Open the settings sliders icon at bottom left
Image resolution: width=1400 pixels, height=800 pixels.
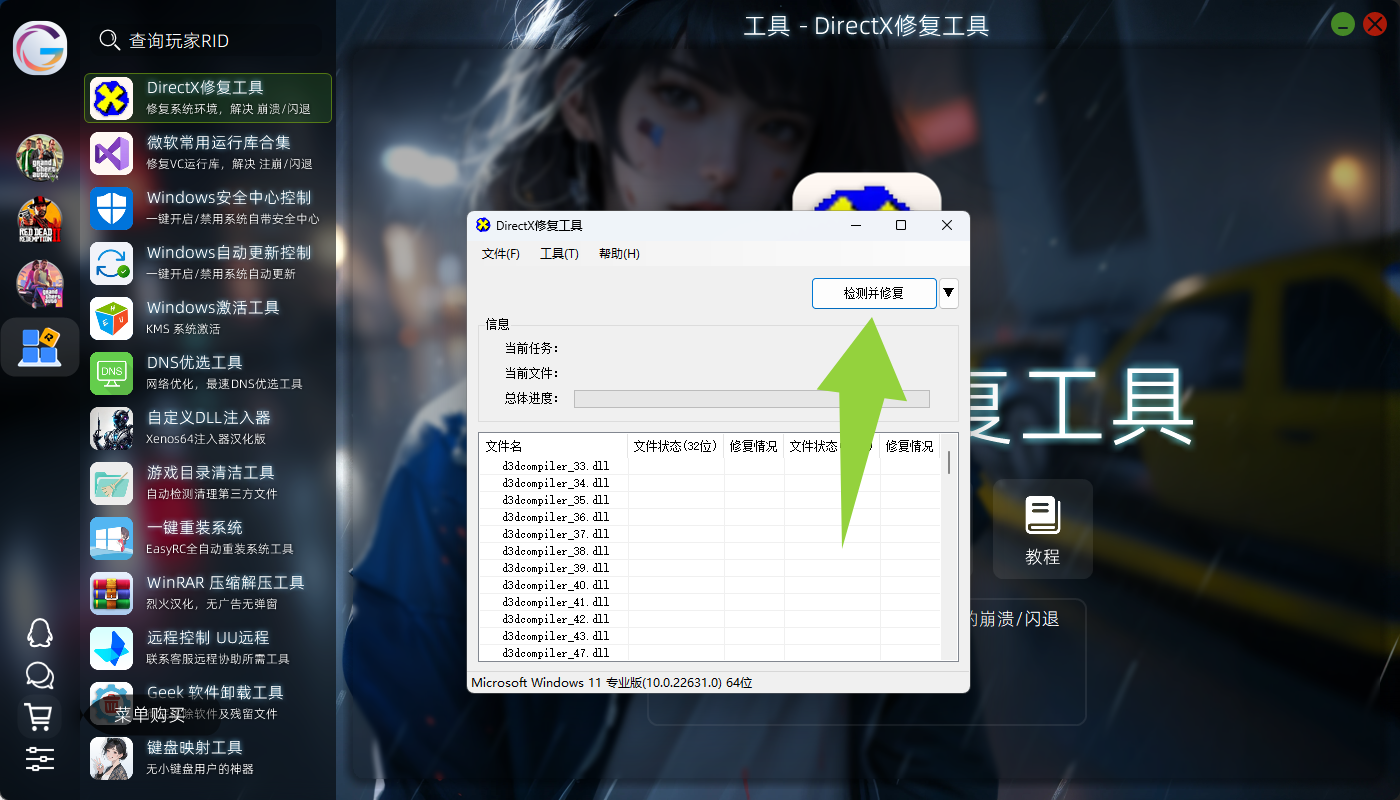[x=39, y=758]
